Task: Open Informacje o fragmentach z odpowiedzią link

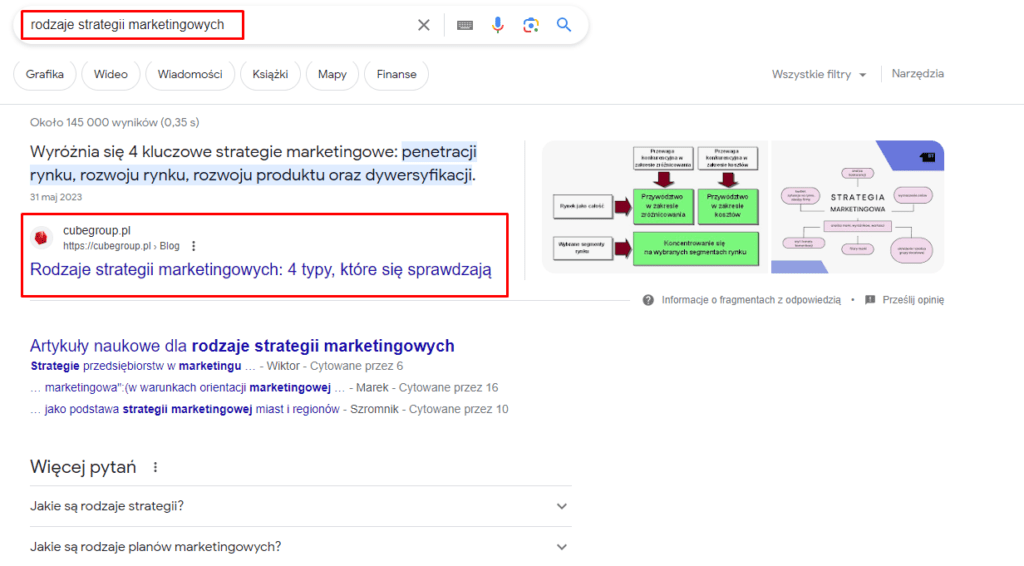Action: (x=751, y=300)
